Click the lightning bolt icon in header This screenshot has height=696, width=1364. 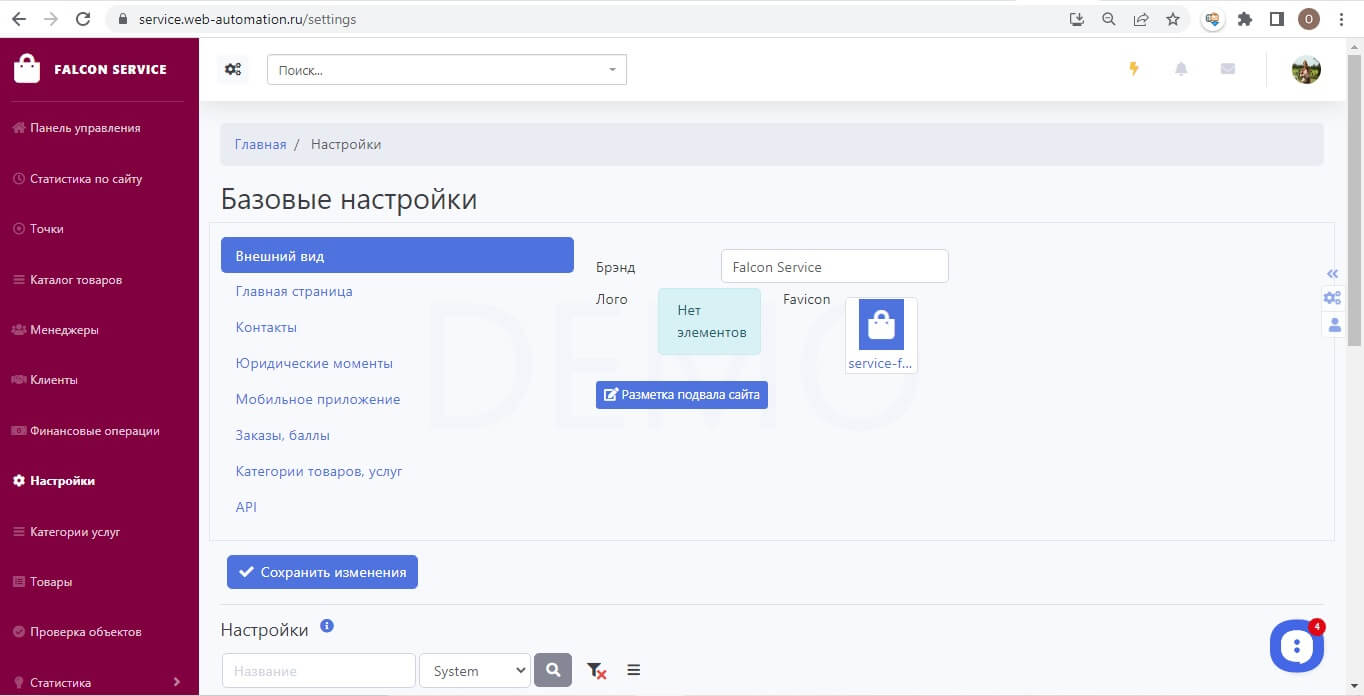pyautogui.click(x=1134, y=69)
